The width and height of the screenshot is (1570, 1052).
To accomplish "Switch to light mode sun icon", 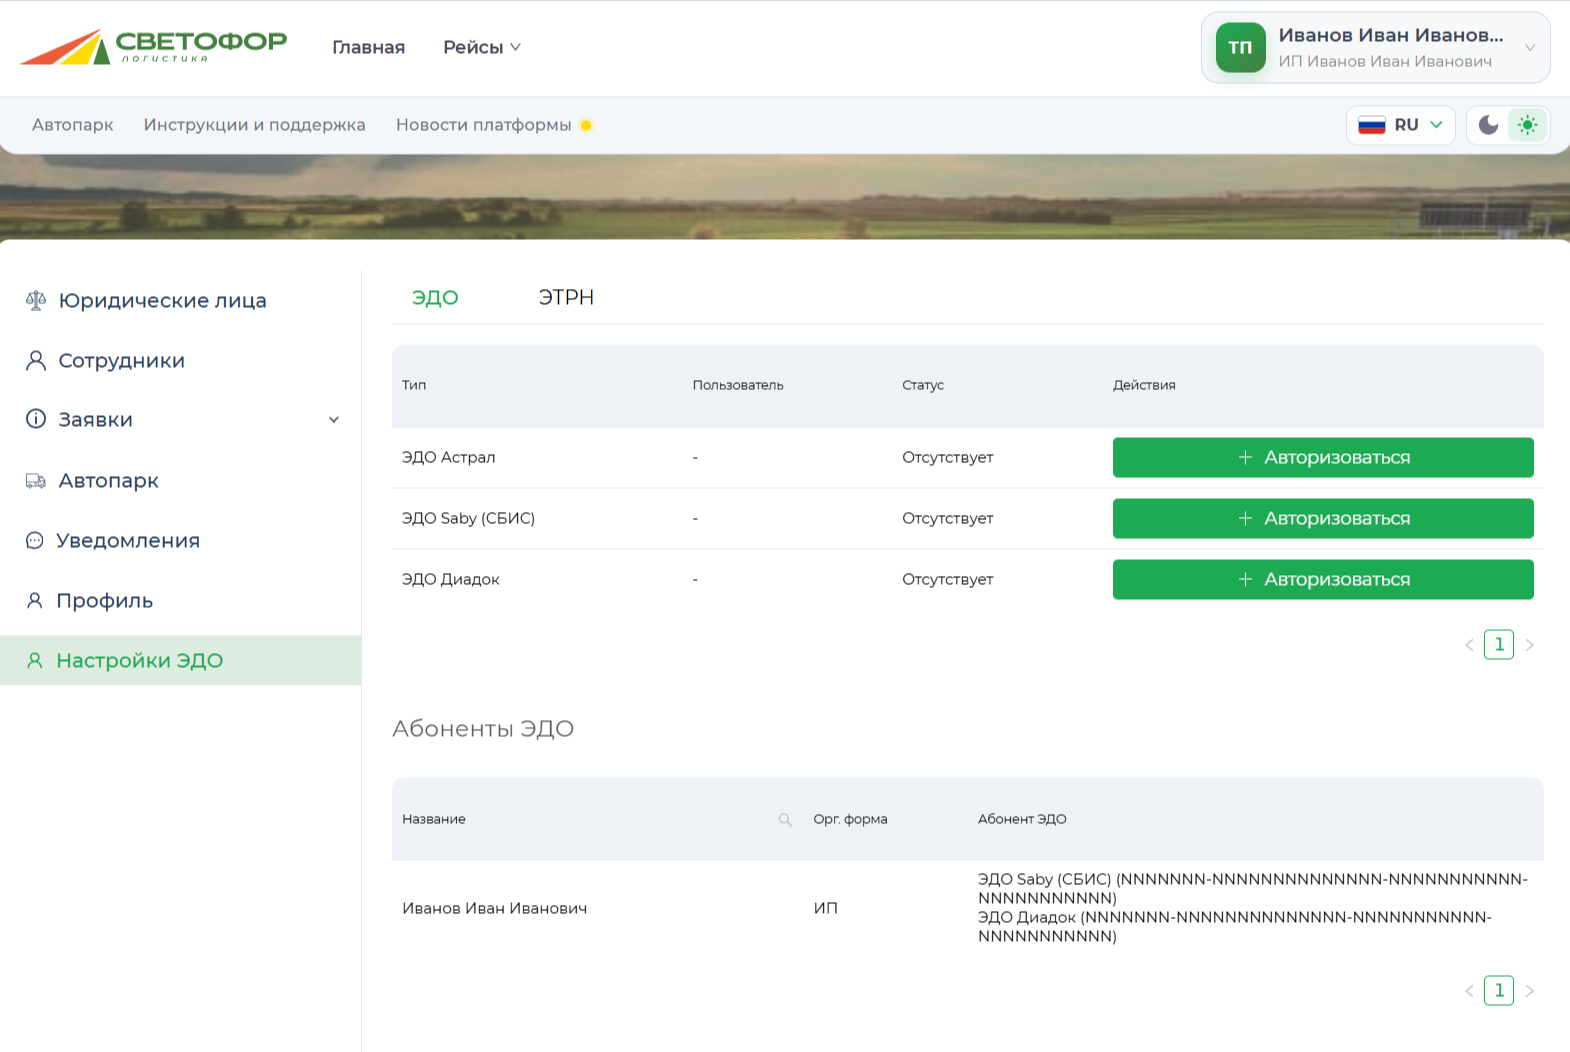I will (1527, 125).
